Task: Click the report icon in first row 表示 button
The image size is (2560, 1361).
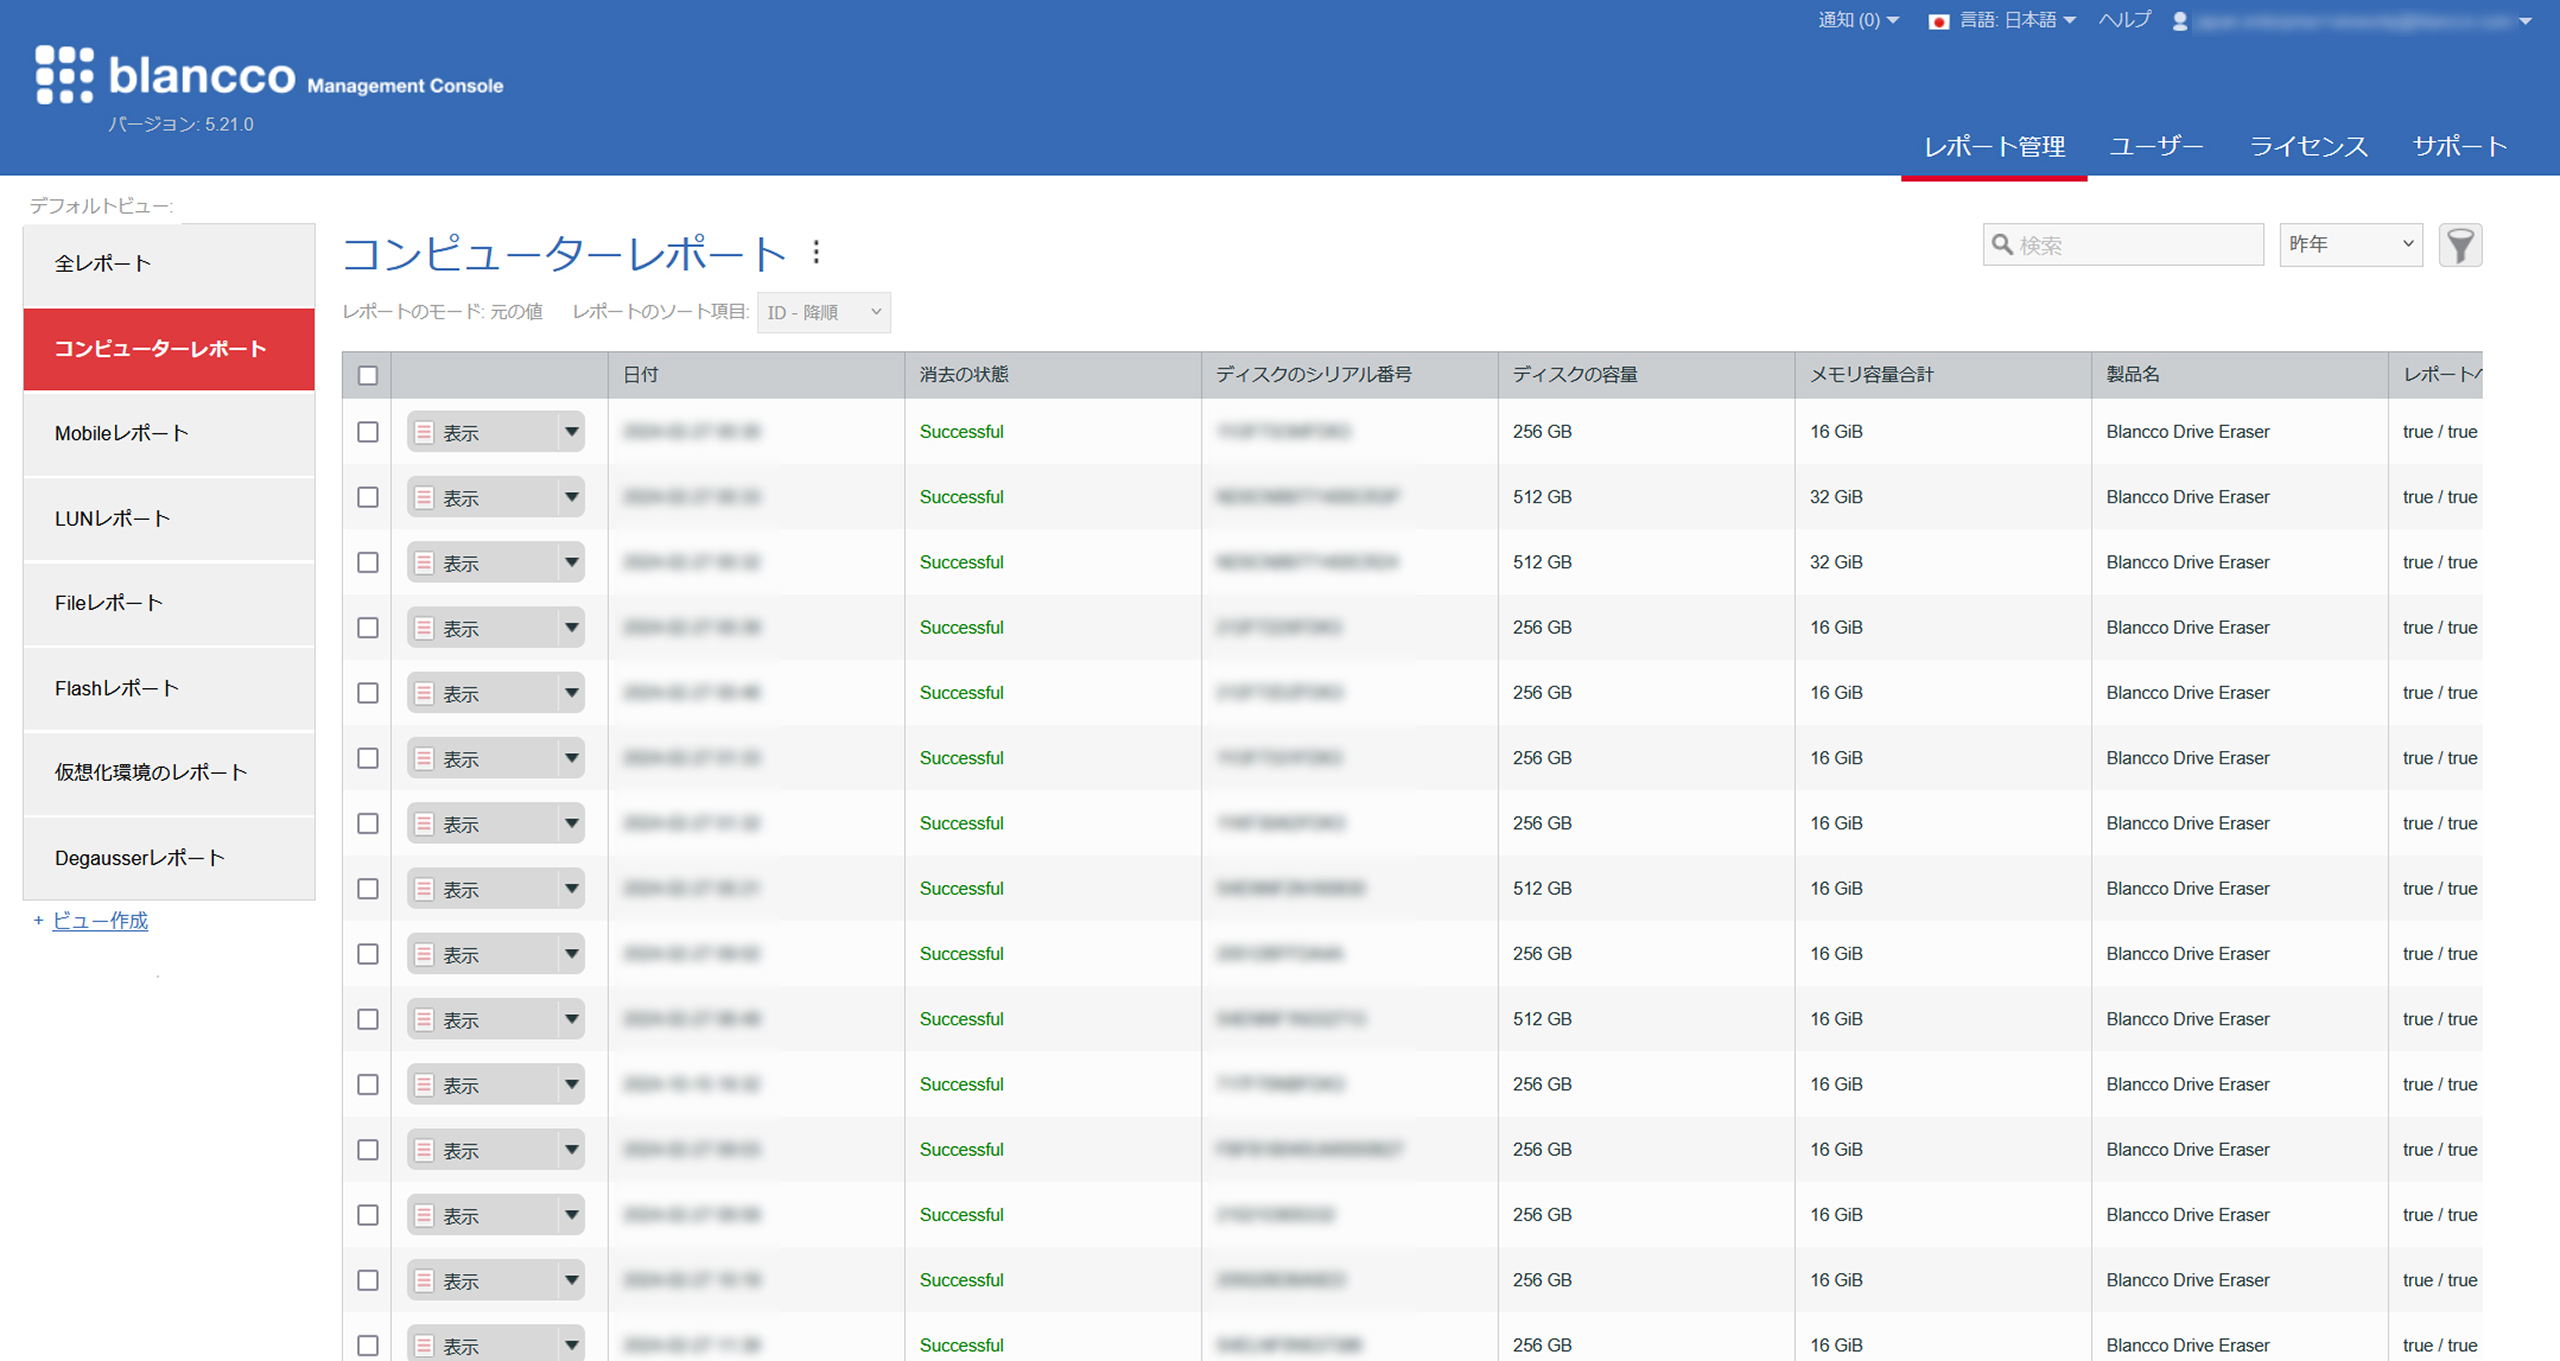Action: [x=424, y=432]
